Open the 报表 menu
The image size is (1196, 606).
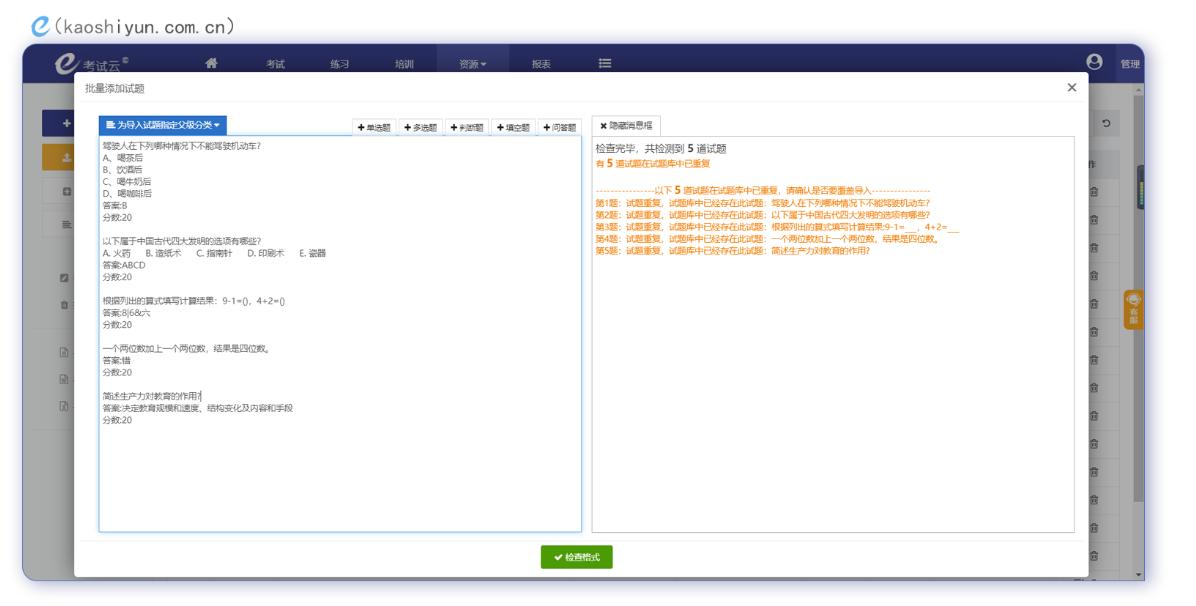tap(542, 64)
